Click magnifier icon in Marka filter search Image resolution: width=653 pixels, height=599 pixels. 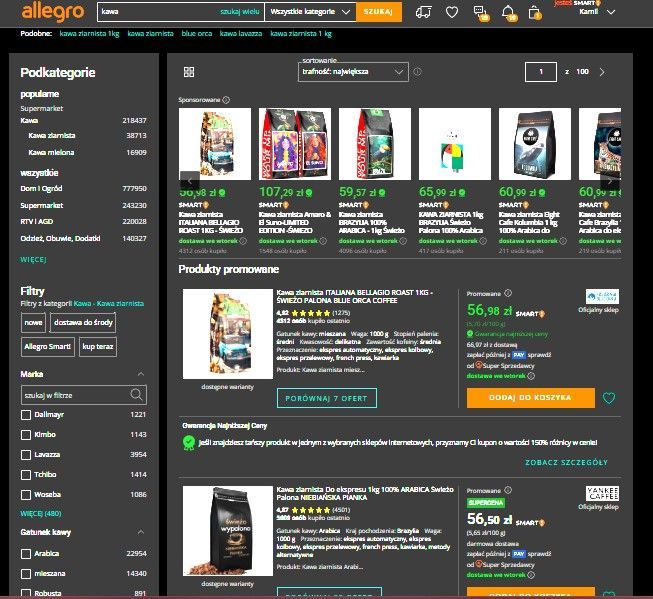tap(136, 394)
